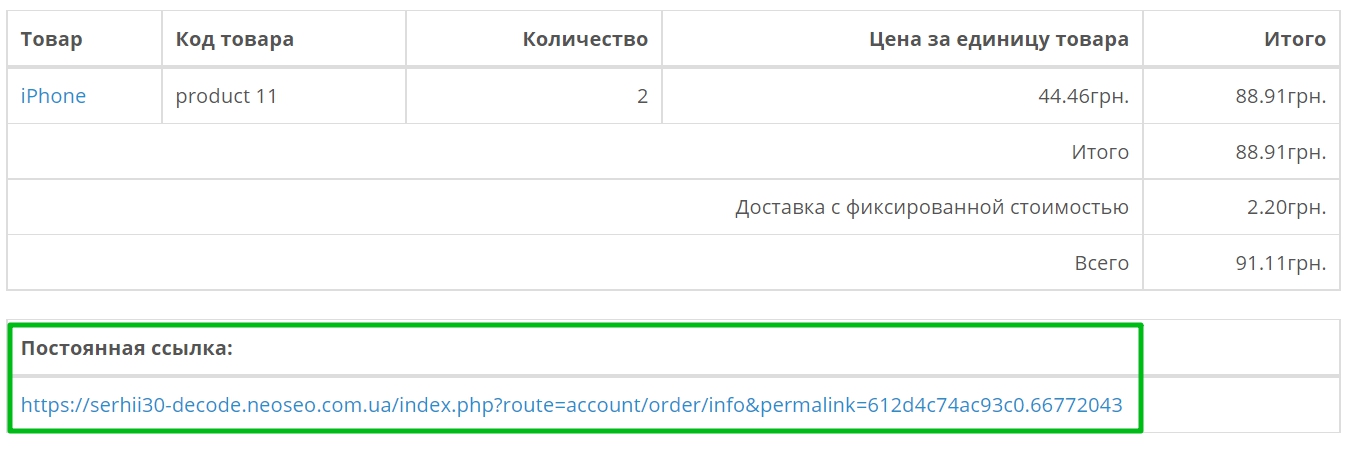The width and height of the screenshot is (1355, 460).
Task: Click the Код товара column header
Action: [x=234, y=39]
